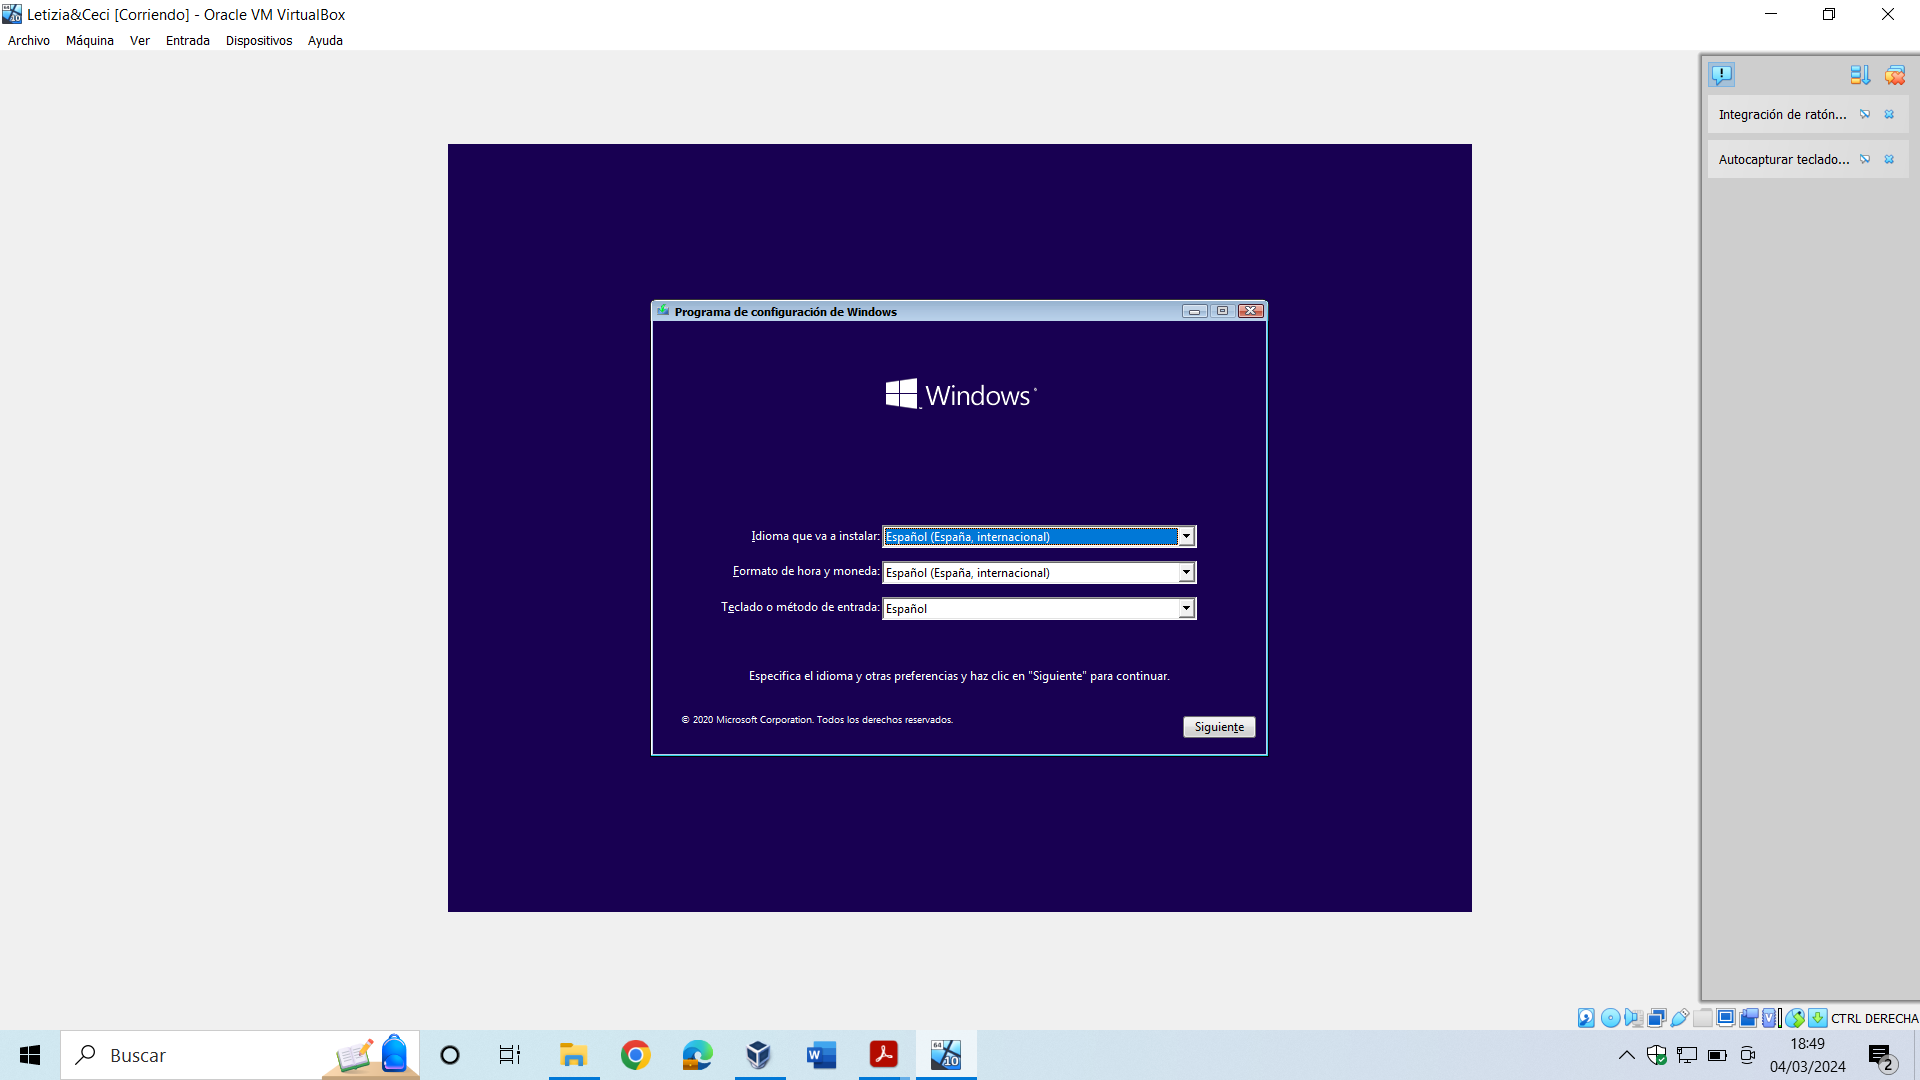The image size is (1920, 1080).
Task: Click the recording status bar icon
Action: [1749, 1018]
